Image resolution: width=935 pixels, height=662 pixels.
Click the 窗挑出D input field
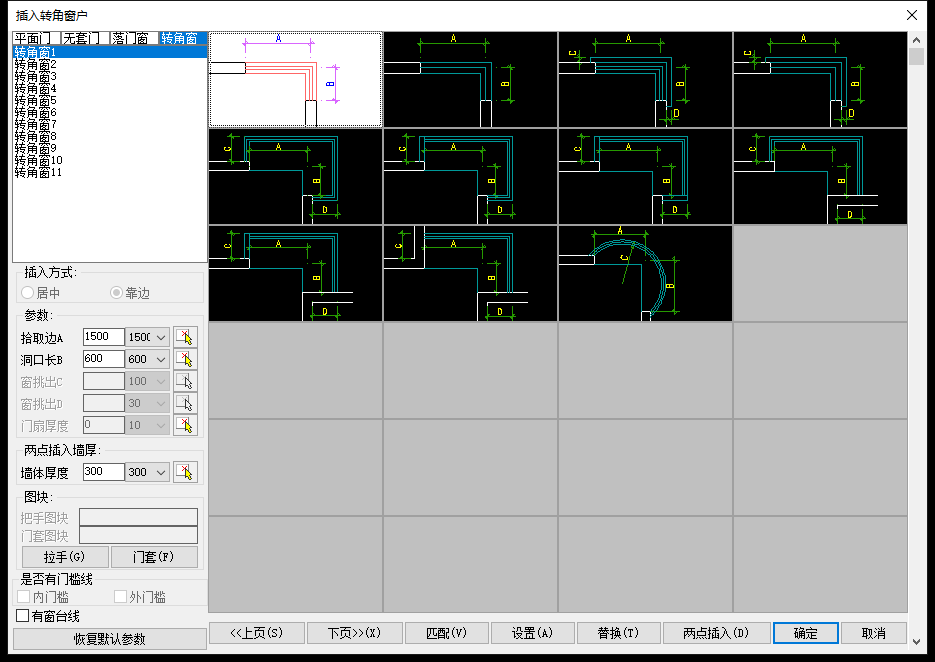[103, 403]
